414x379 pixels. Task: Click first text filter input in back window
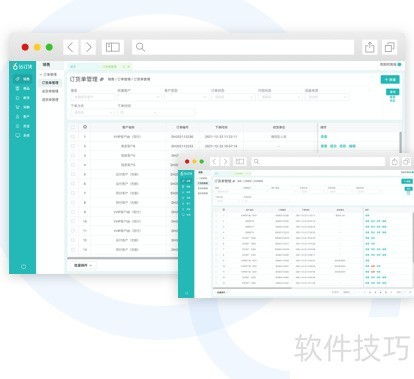coord(93,97)
